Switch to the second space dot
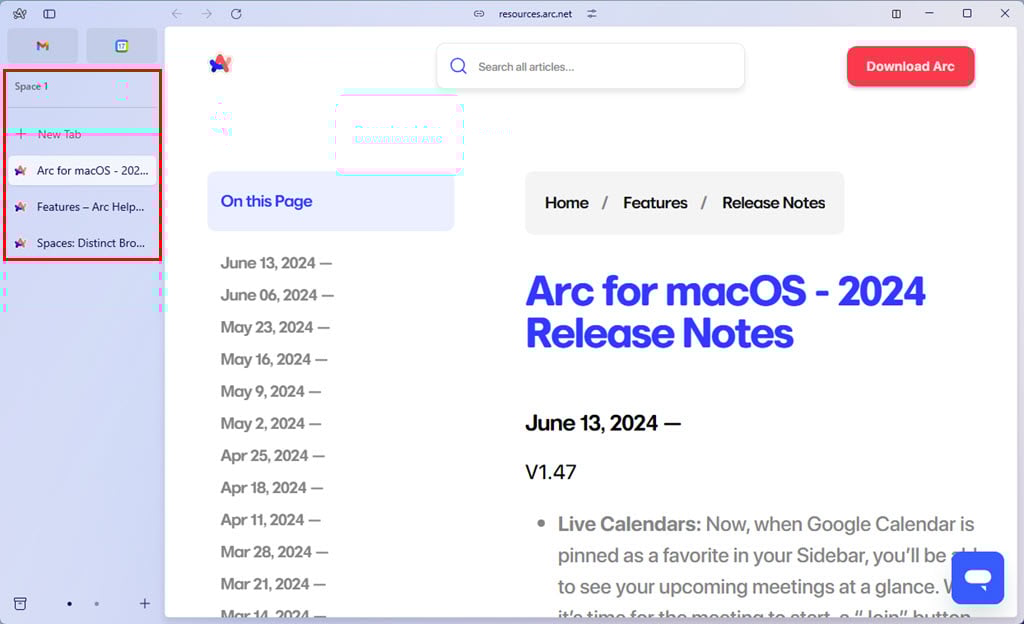 click(97, 604)
